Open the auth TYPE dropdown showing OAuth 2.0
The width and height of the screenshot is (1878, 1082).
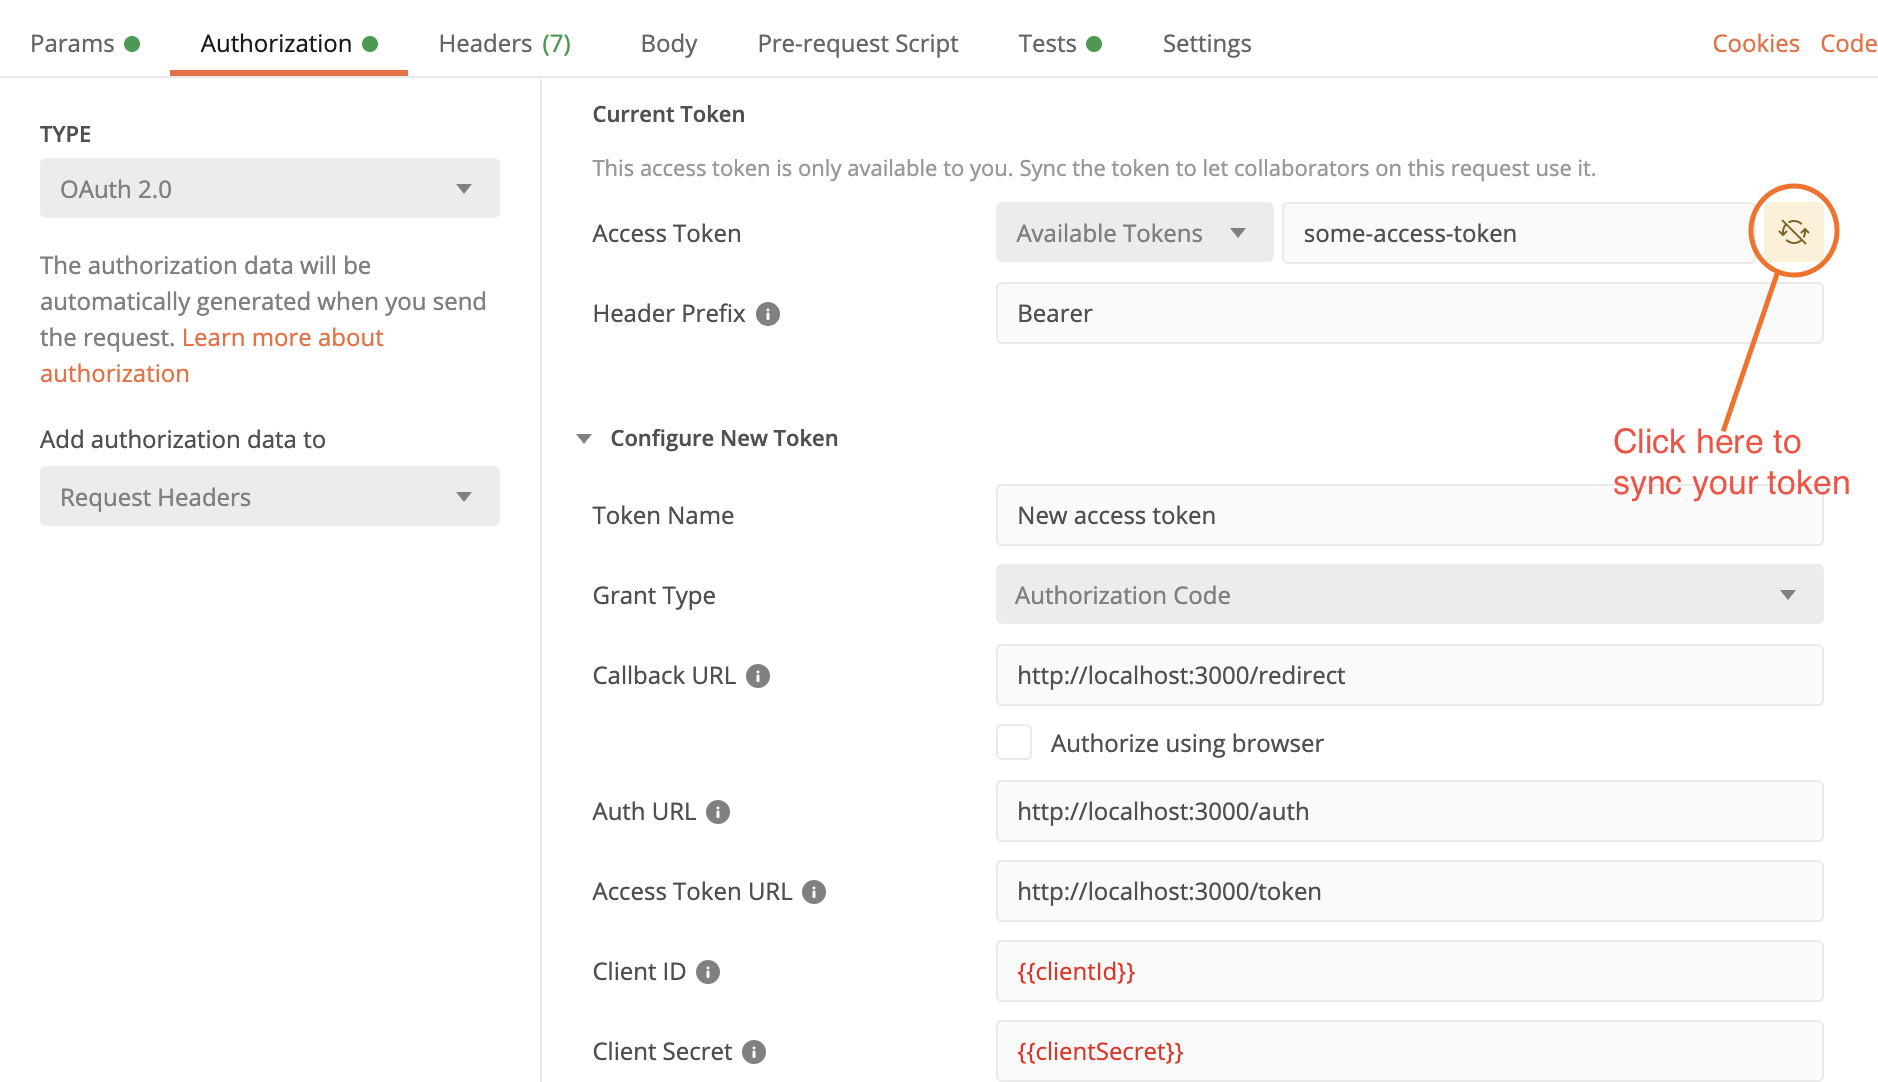pyautogui.click(x=270, y=188)
